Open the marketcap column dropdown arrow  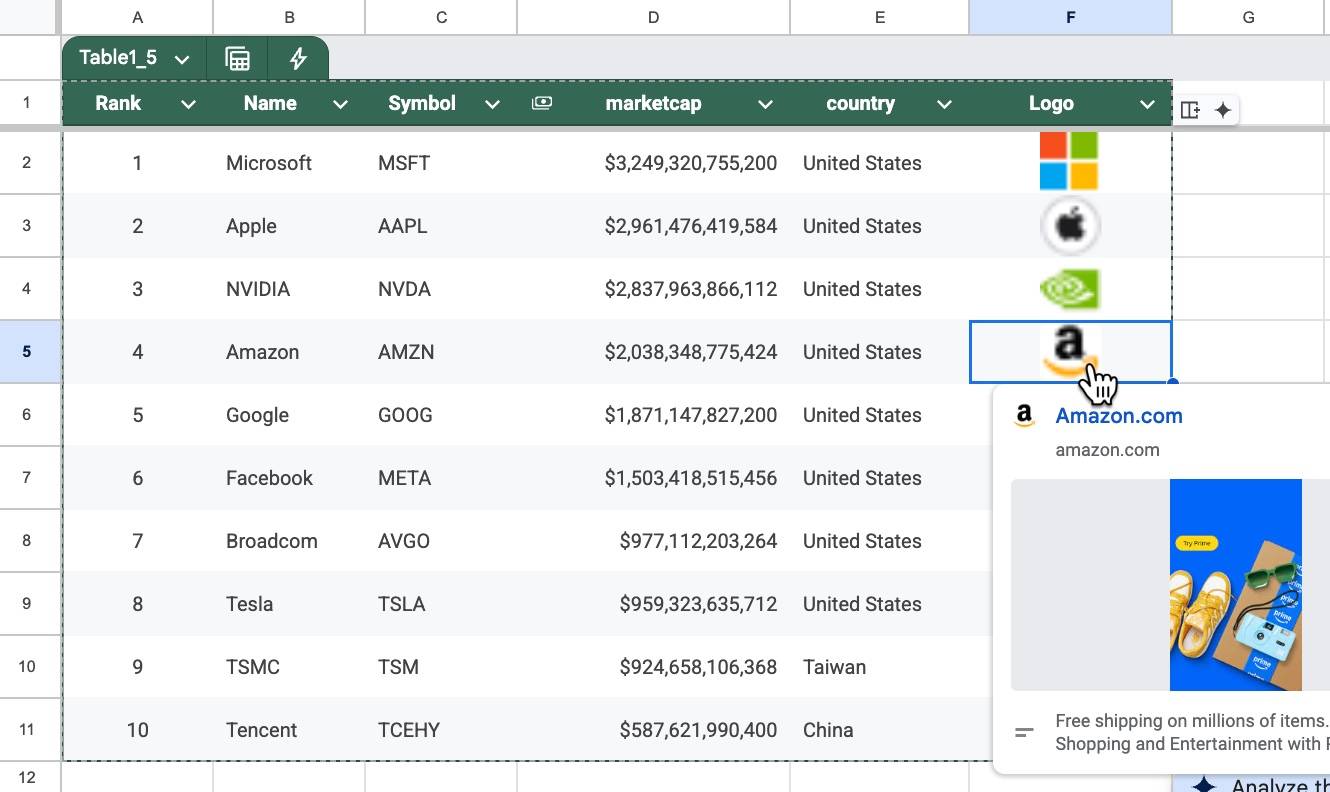[765, 104]
